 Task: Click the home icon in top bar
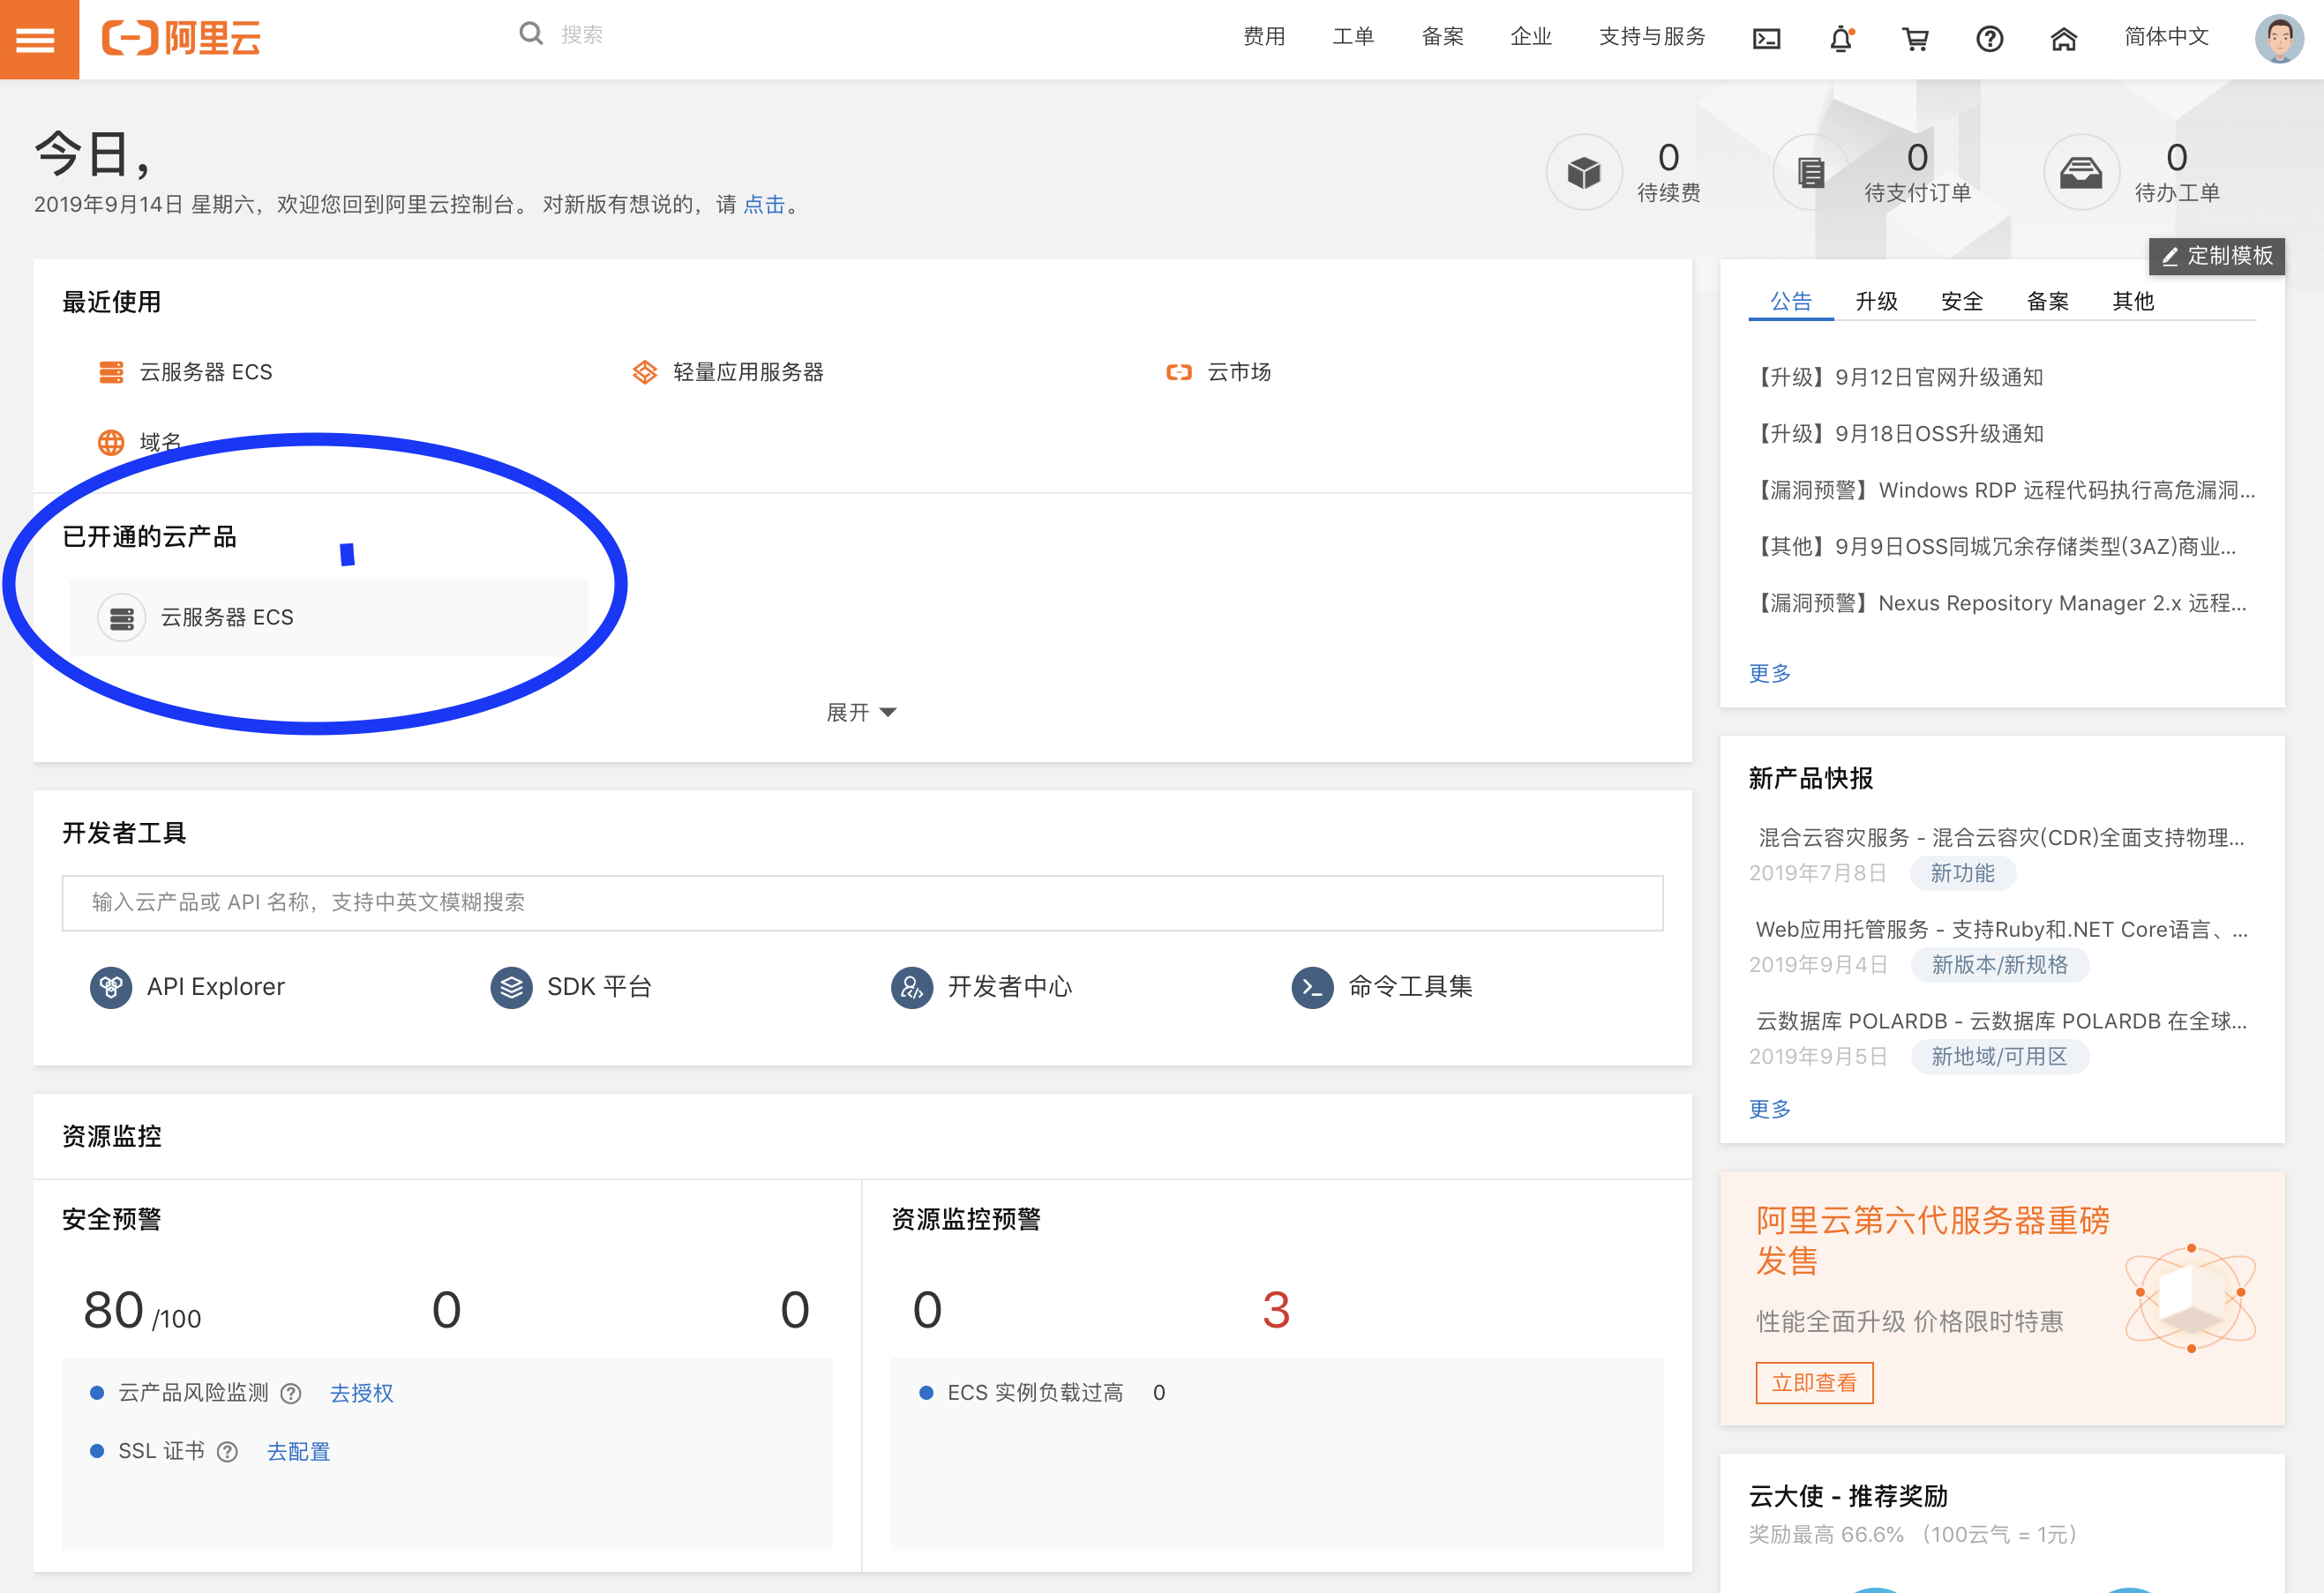coord(2064,39)
